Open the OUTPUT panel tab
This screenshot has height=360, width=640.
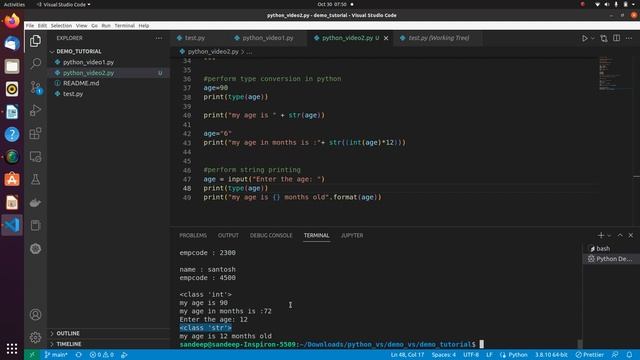tap(228, 236)
